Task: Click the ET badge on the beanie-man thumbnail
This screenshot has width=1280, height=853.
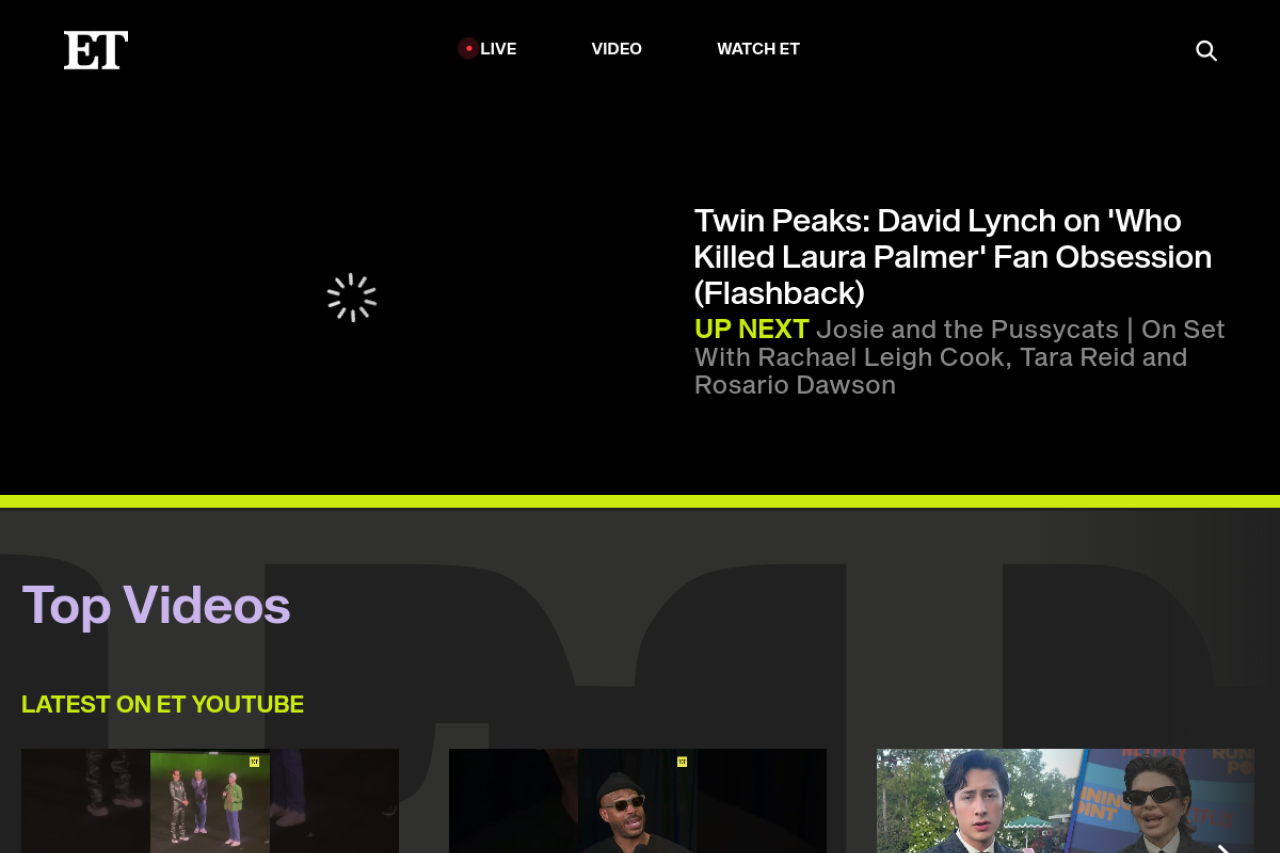Action: coord(682,762)
